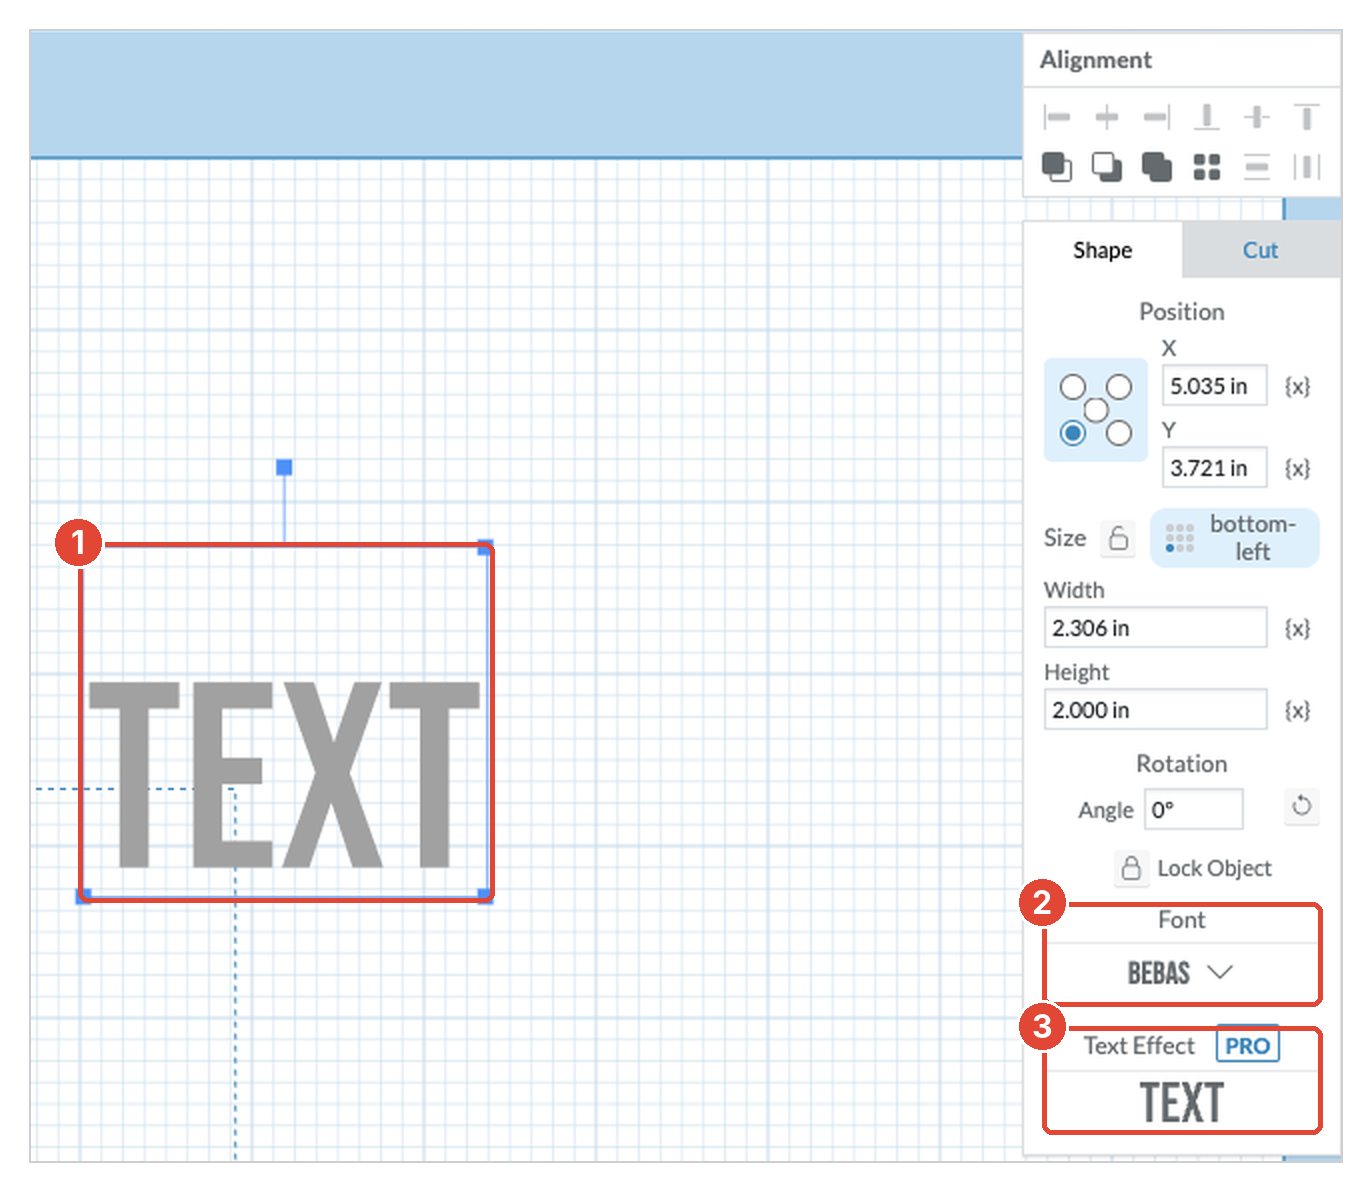Open variable {x} for Y position
Screen dimensions: 1372x1192
click(x=1297, y=468)
